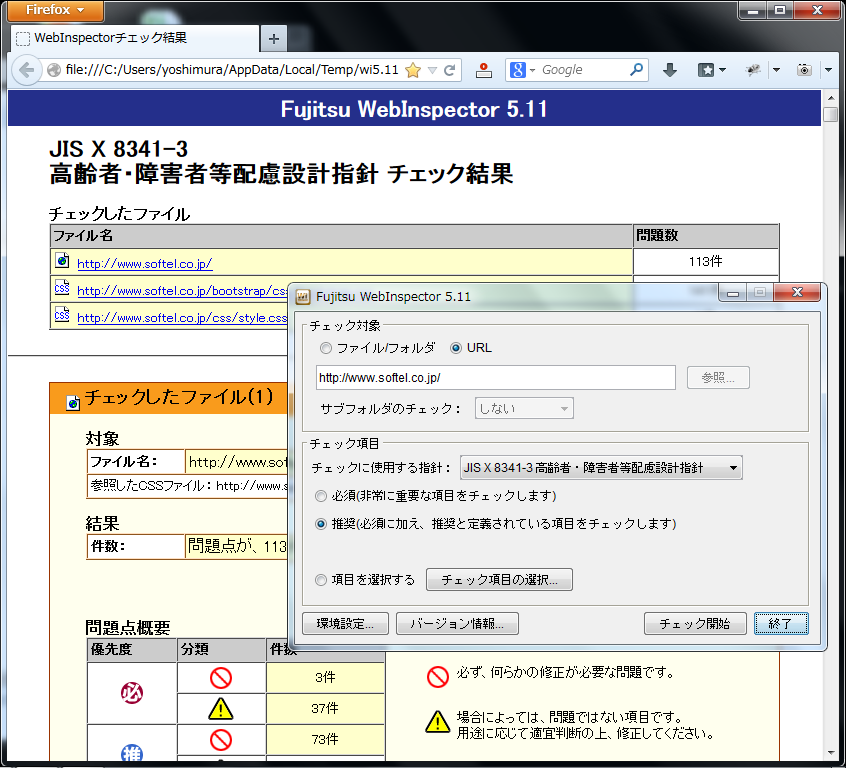846x768 pixels.
Task: Open the http://www.softel.co.jp/ result link
Action: (x=145, y=264)
